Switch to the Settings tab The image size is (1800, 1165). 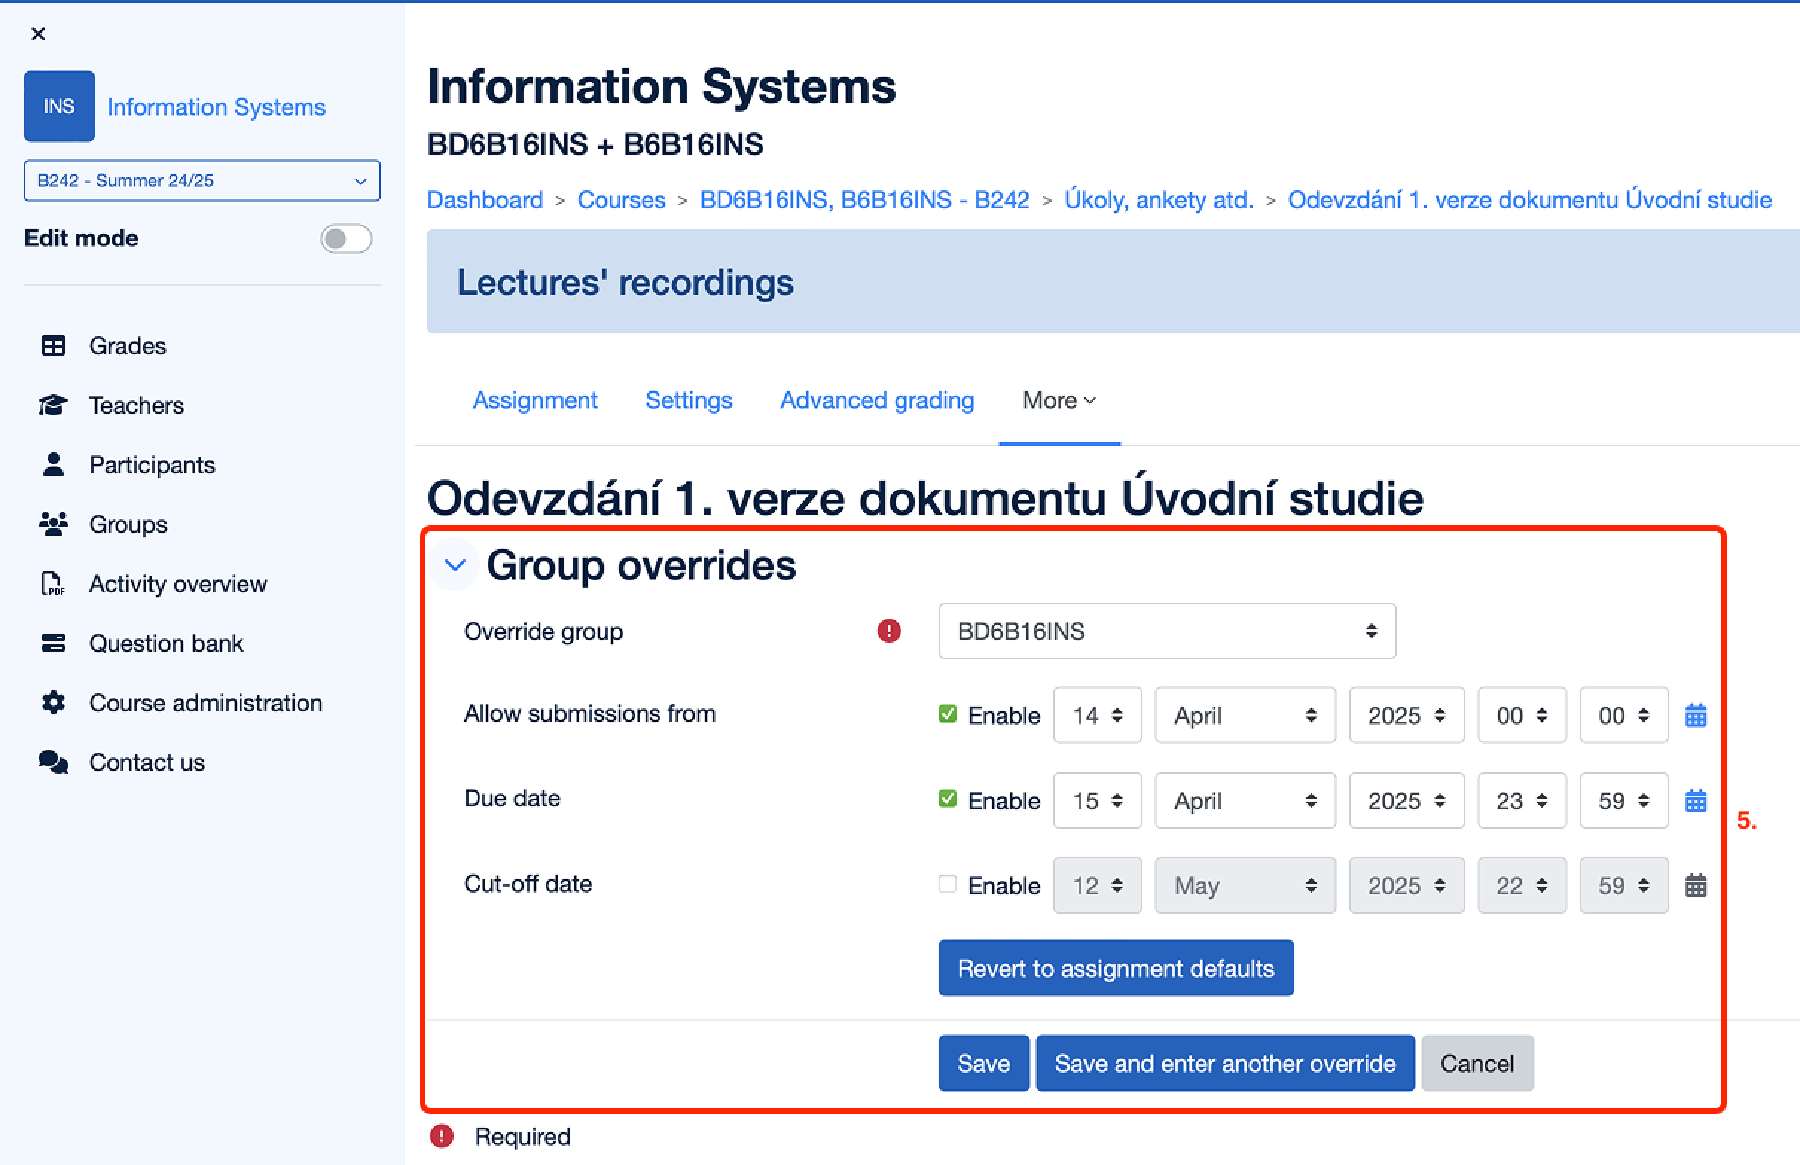point(688,400)
